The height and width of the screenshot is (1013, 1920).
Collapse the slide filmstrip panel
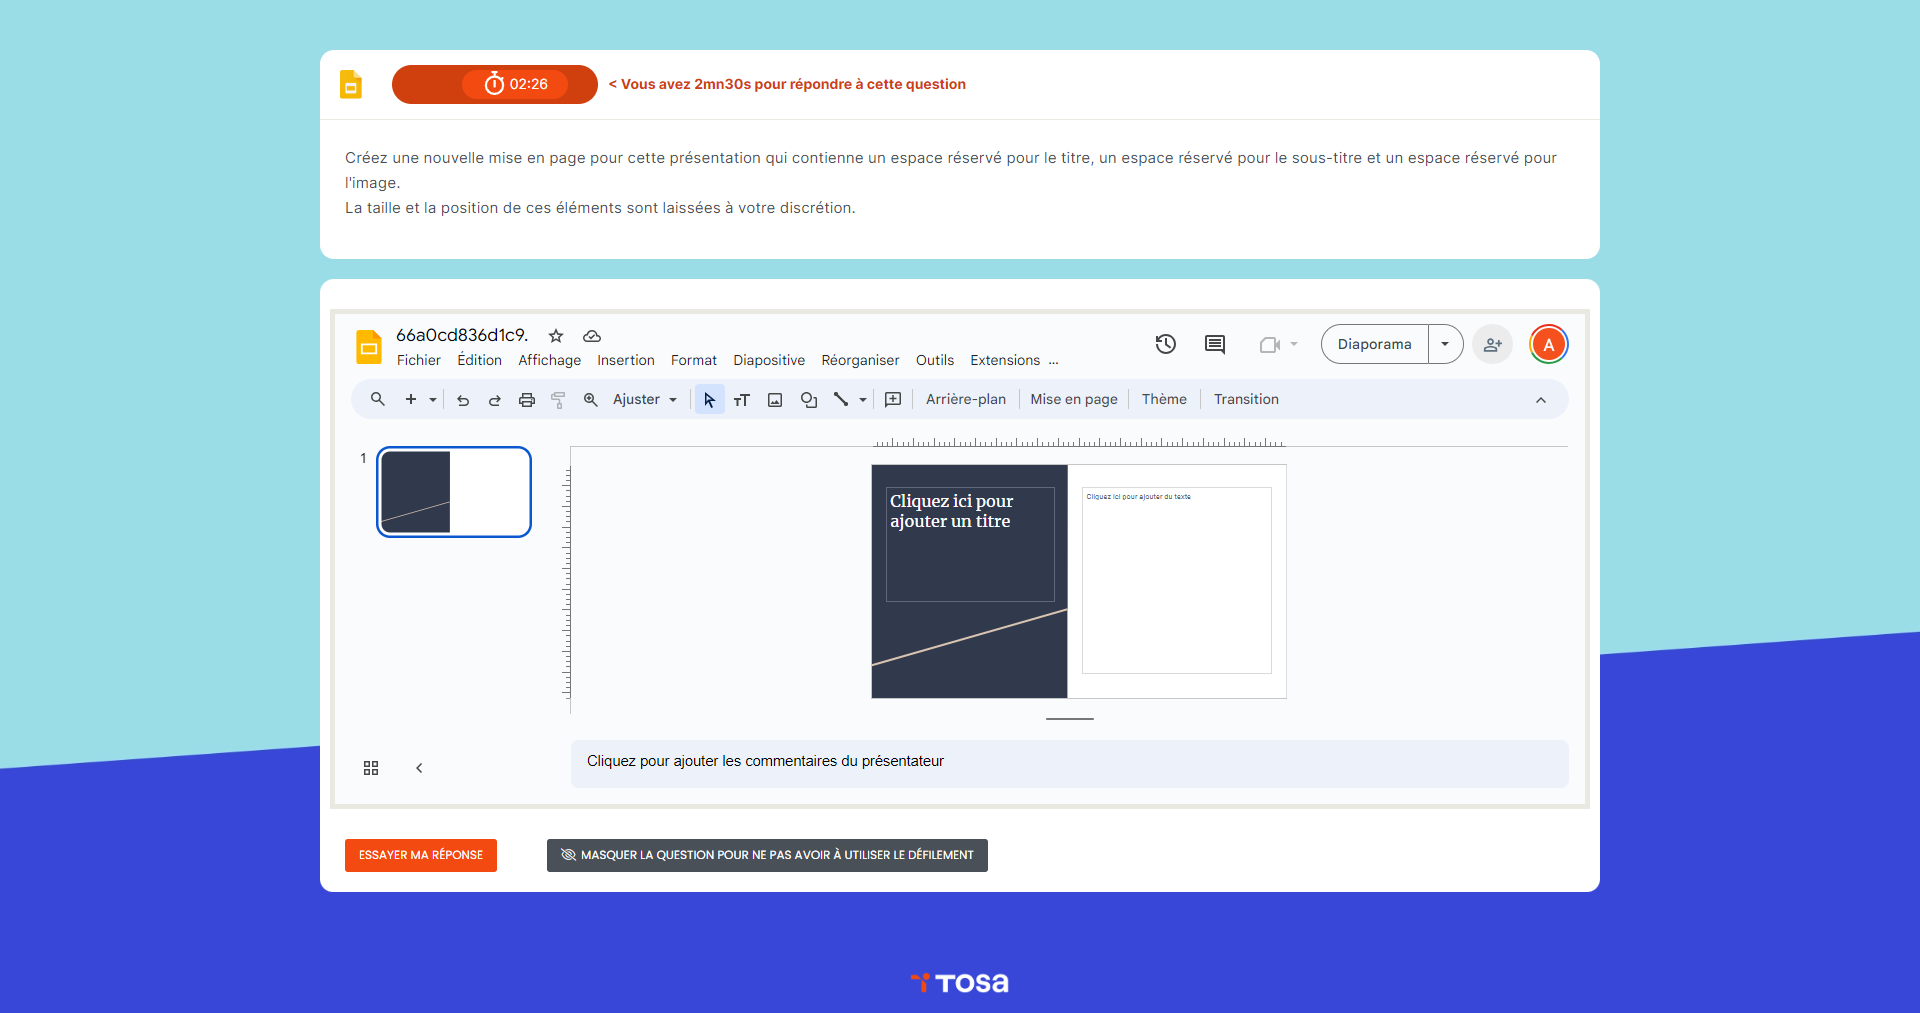(x=419, y=768)
